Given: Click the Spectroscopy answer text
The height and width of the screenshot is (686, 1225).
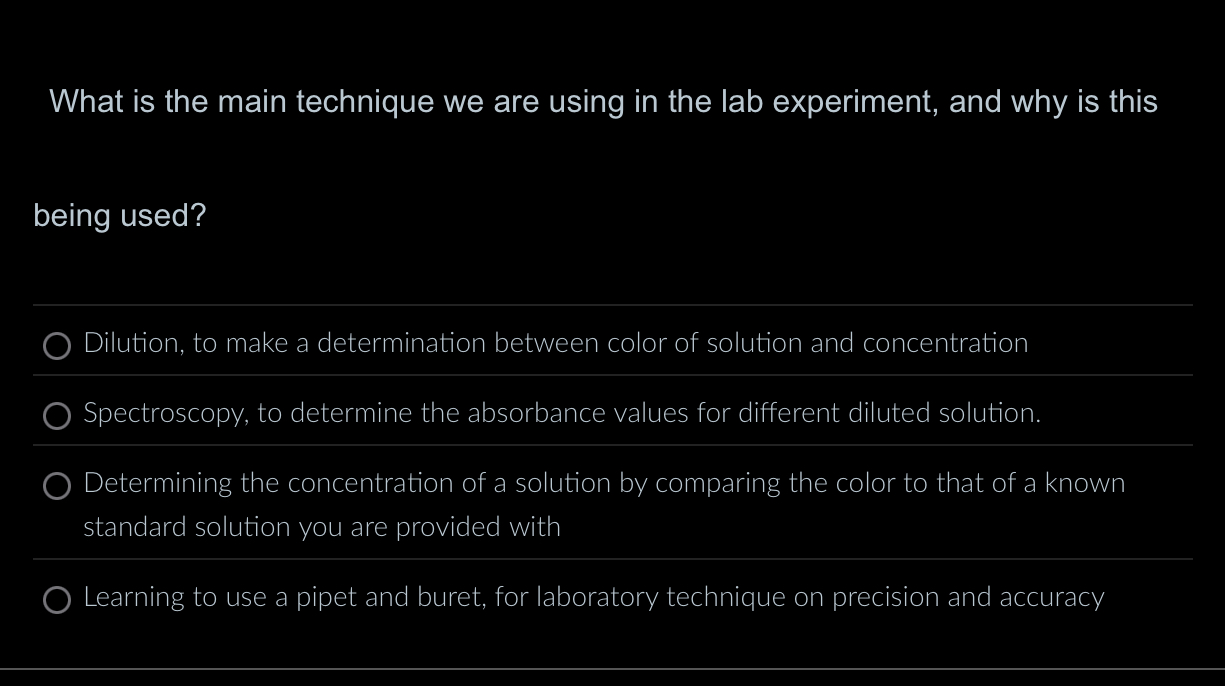Looking at the screenshot, I should coord(561,412).
